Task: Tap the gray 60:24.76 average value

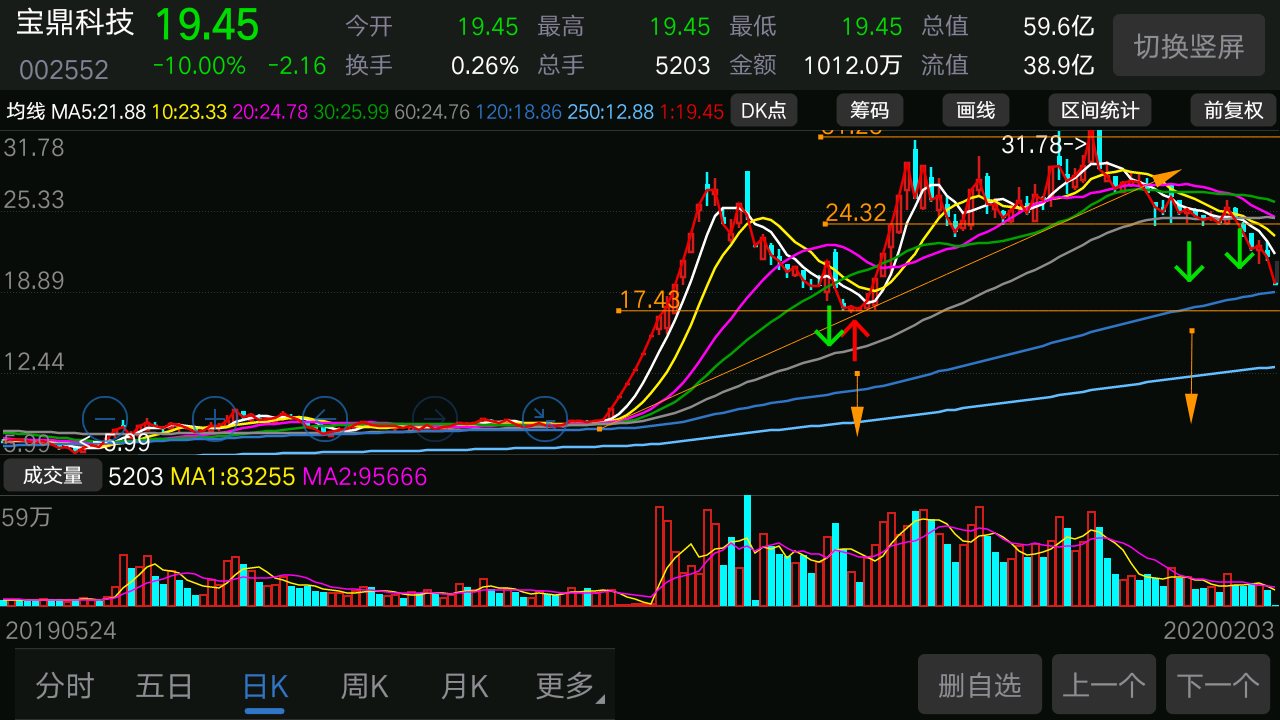Action: (x=434, y=111)
